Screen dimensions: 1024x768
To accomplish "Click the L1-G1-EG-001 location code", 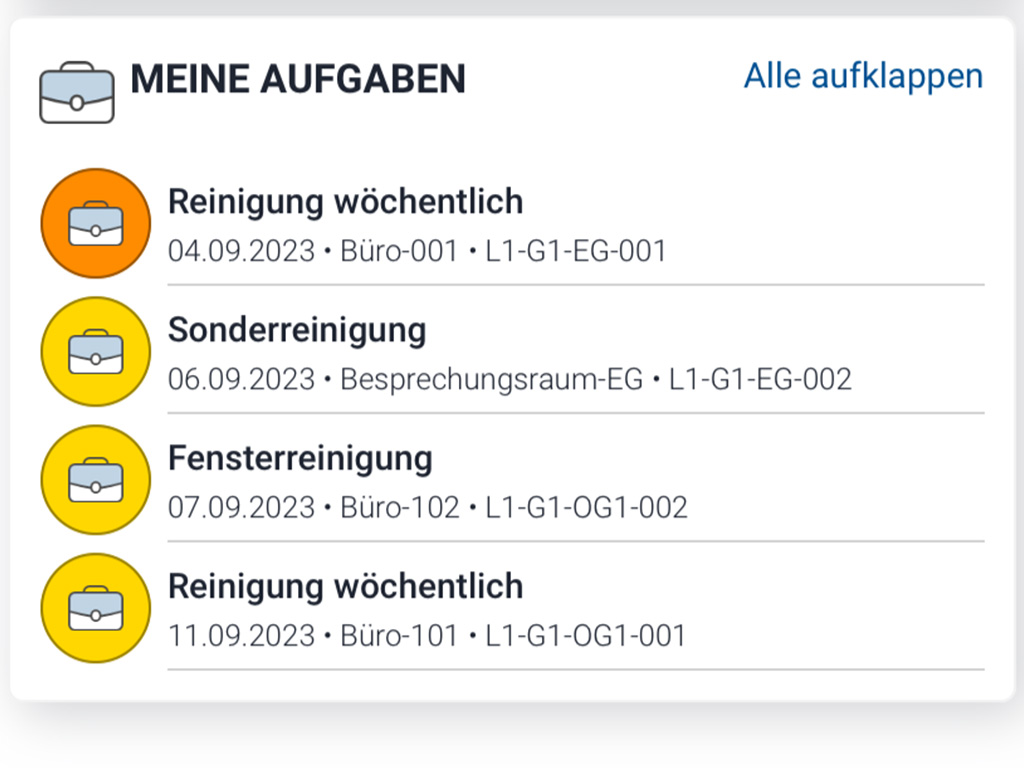I will pyautogui.click(x=576, y=251).
